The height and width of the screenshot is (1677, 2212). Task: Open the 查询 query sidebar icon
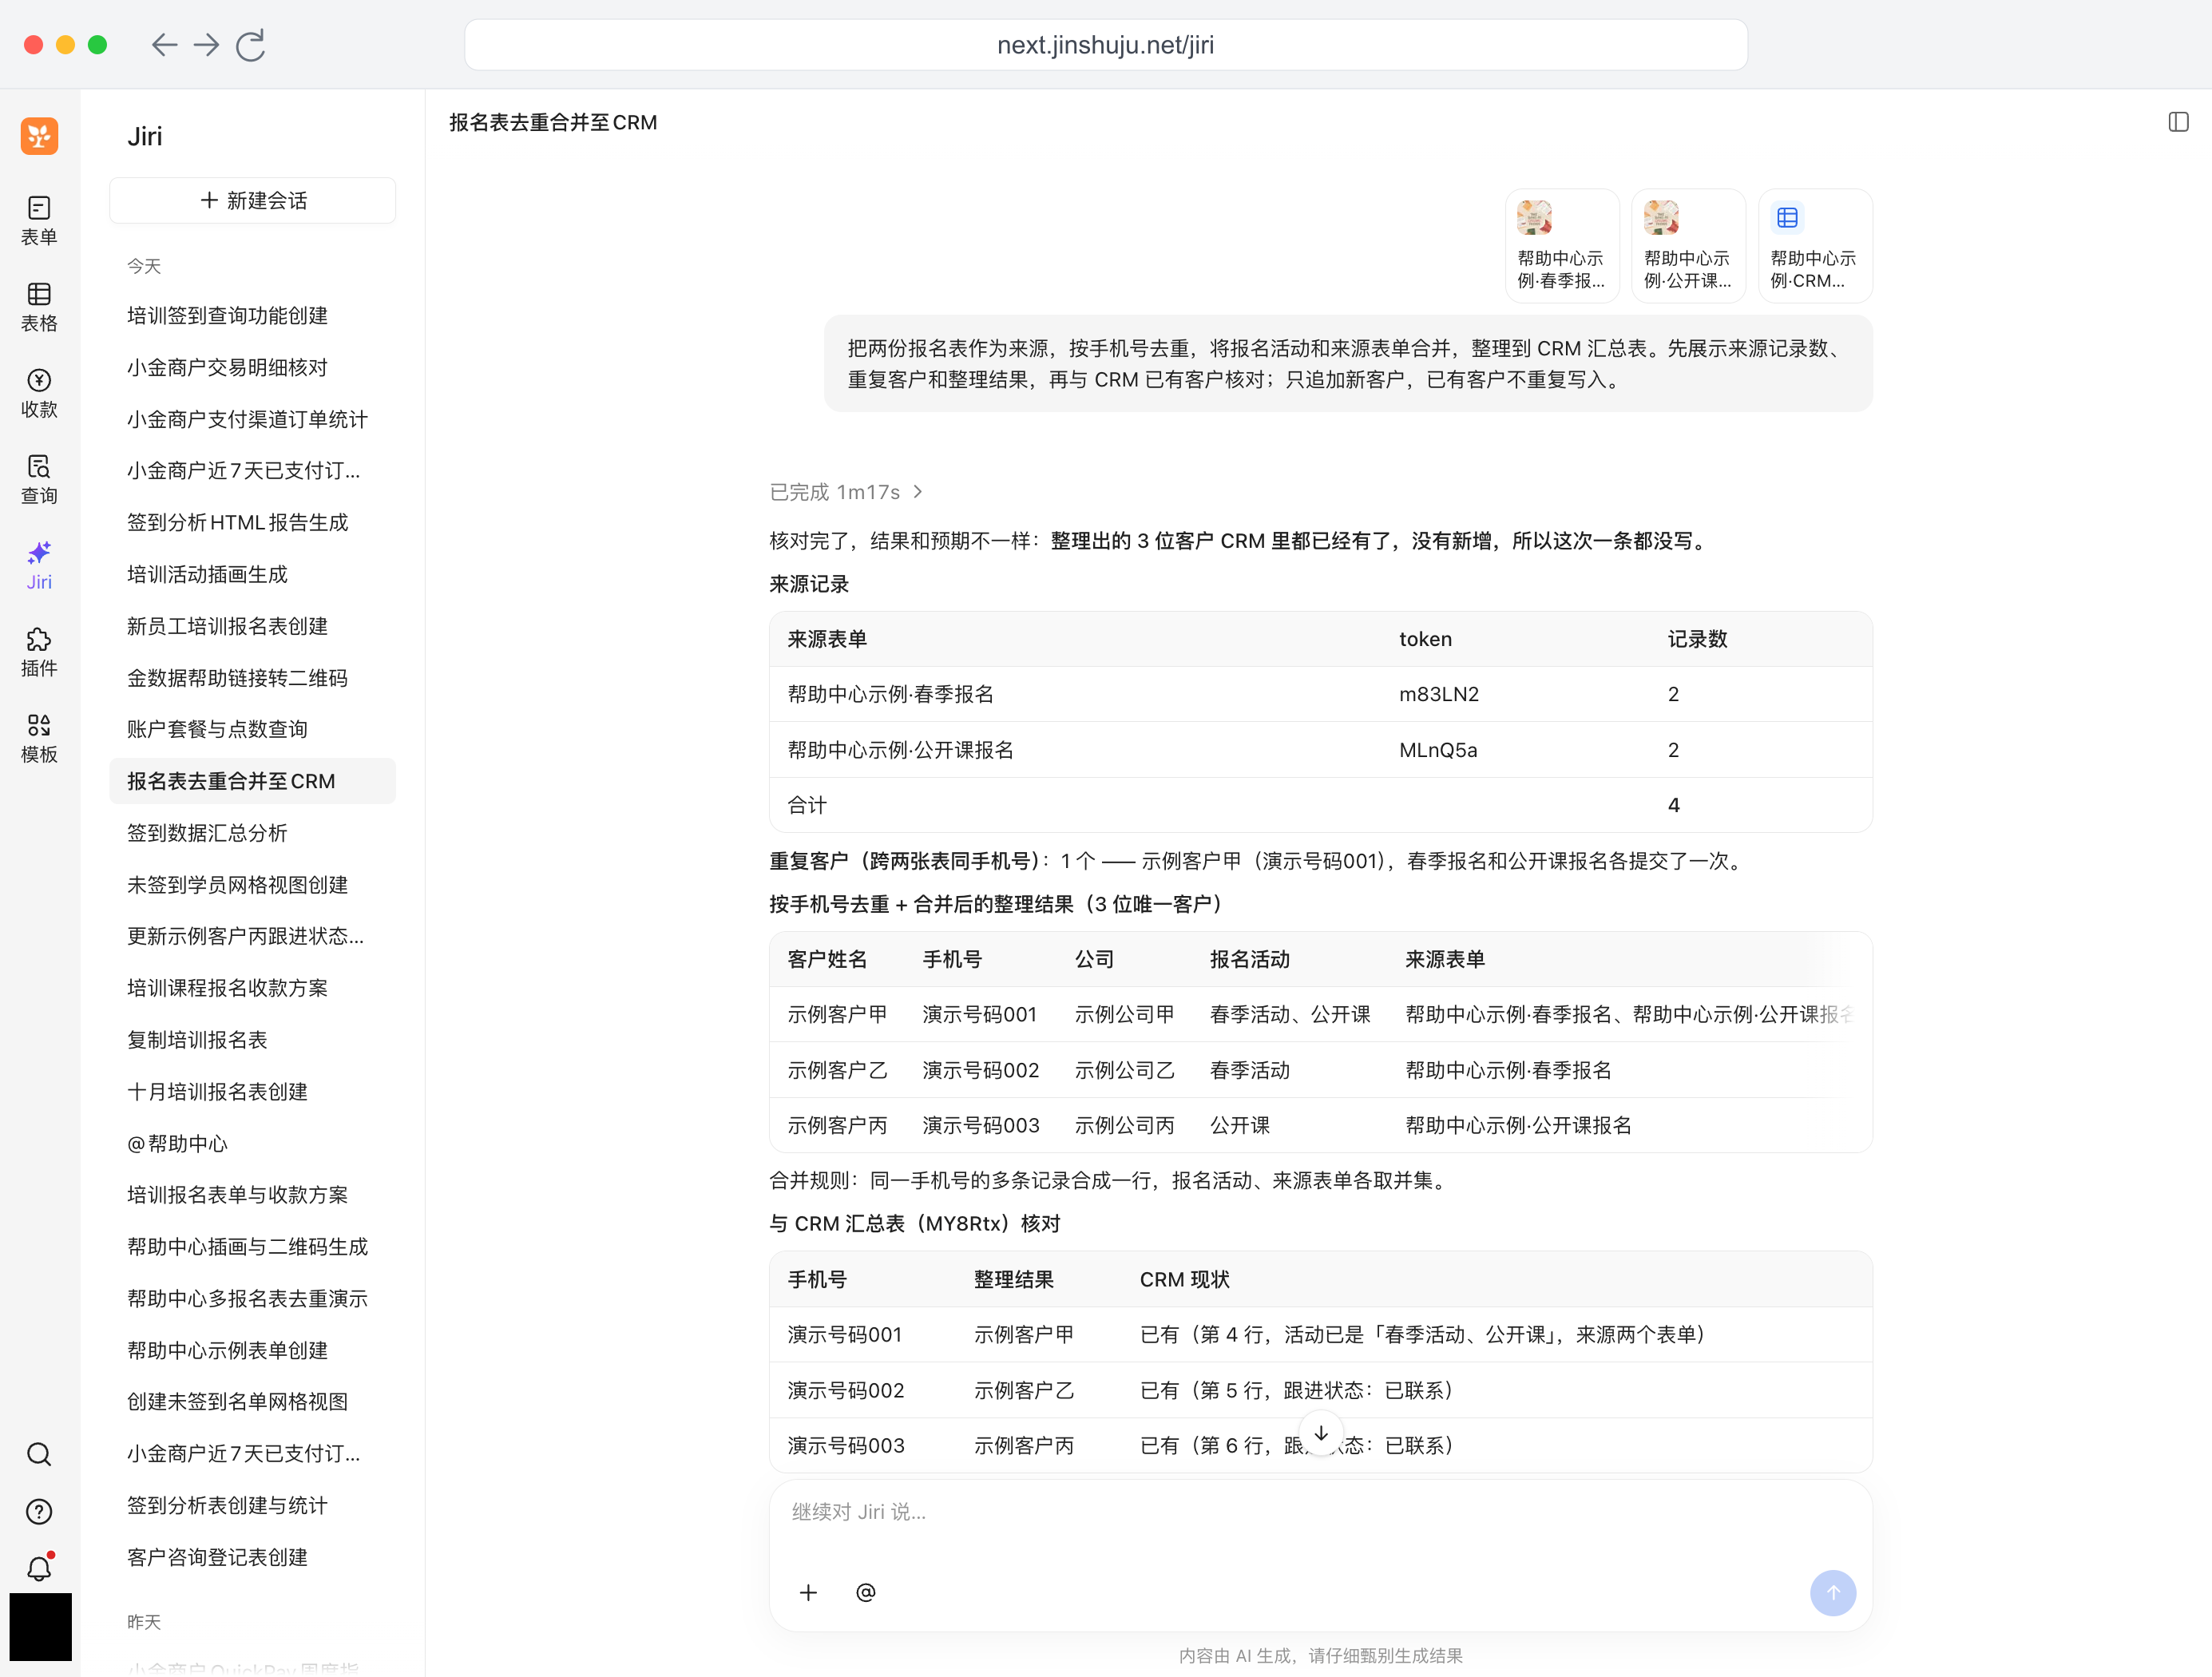click(x=39, y=478)
